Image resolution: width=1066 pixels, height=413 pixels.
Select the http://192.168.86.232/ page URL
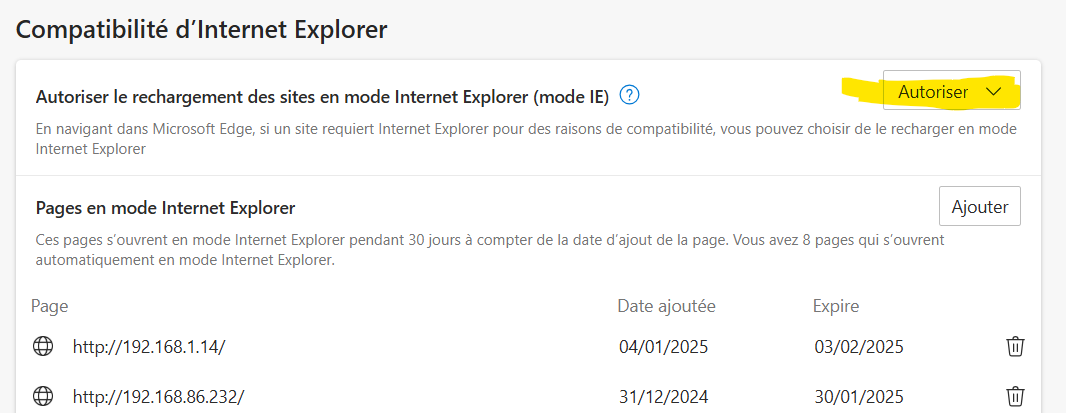click(158, 396)
